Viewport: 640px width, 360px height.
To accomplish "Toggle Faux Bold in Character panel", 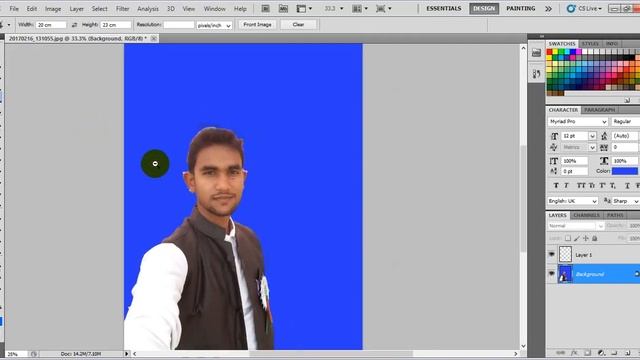I will click(556, 186).
